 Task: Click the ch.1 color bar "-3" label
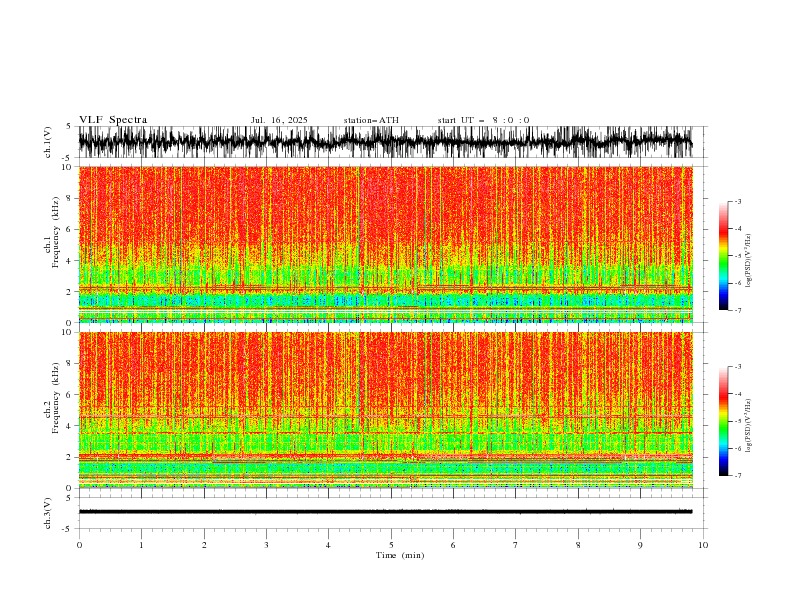coord(738,201)
